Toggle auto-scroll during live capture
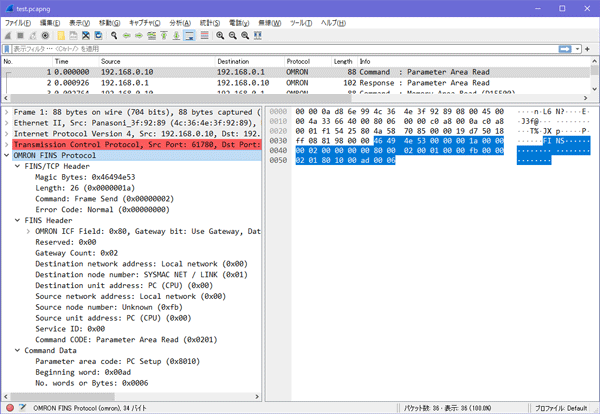 (189, 36)
